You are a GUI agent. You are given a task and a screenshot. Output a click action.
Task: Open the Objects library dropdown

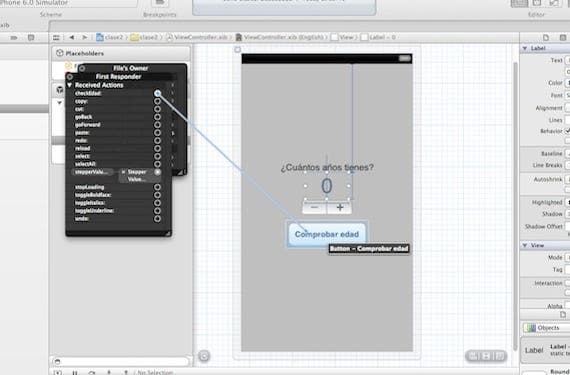click(546, 328)
